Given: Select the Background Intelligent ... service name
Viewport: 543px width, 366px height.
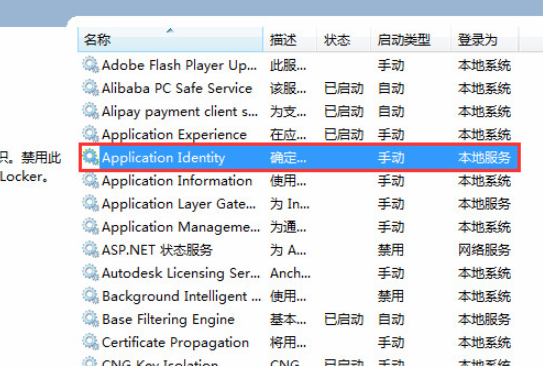Looking at the screenshot, I should (x=181, y=297).
